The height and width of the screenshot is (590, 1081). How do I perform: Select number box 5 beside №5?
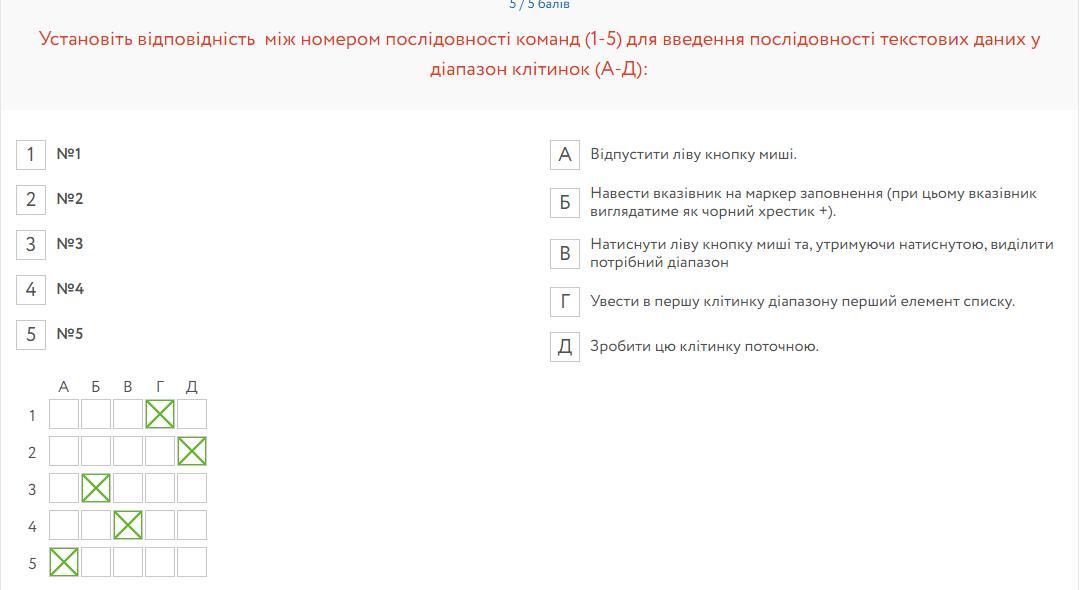point(31,335)
